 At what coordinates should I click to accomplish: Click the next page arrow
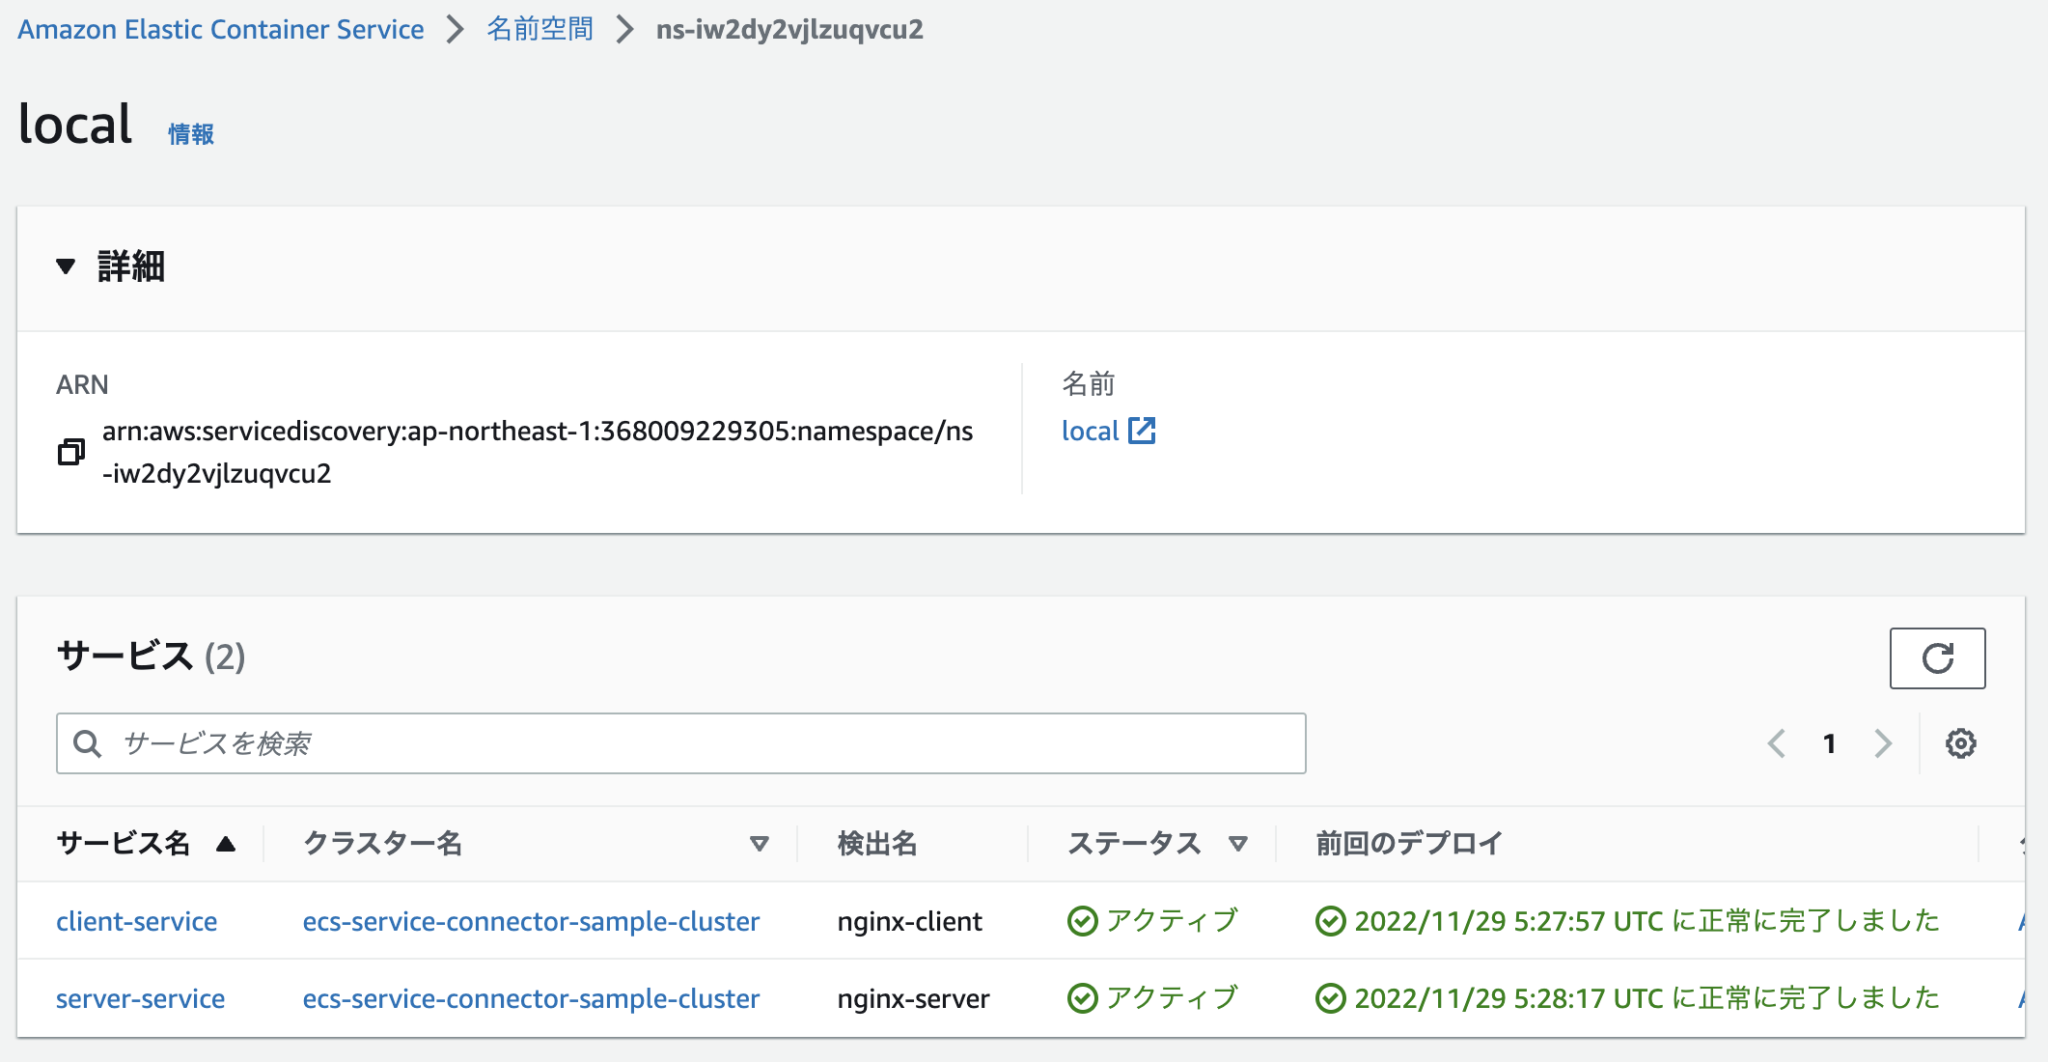(1884, 743)
